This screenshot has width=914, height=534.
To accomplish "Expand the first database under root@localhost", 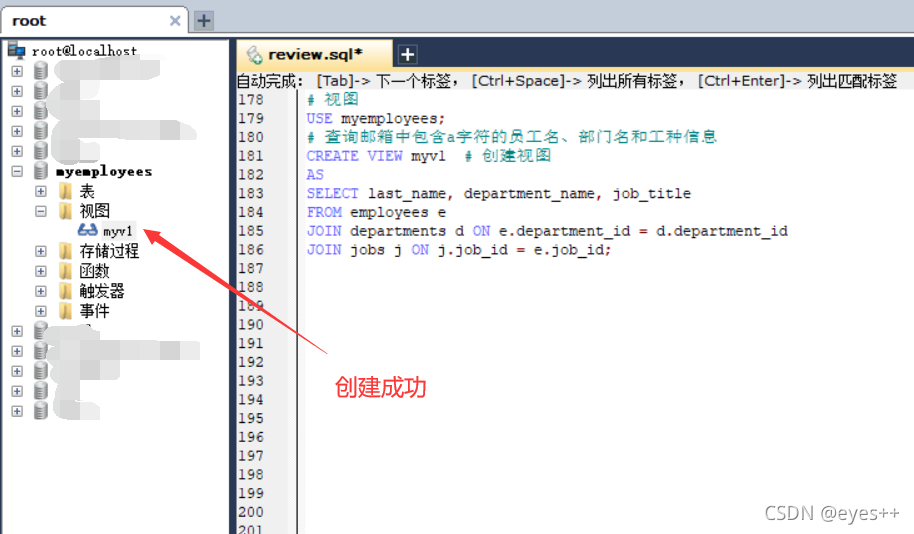I will tap(17, 71).
